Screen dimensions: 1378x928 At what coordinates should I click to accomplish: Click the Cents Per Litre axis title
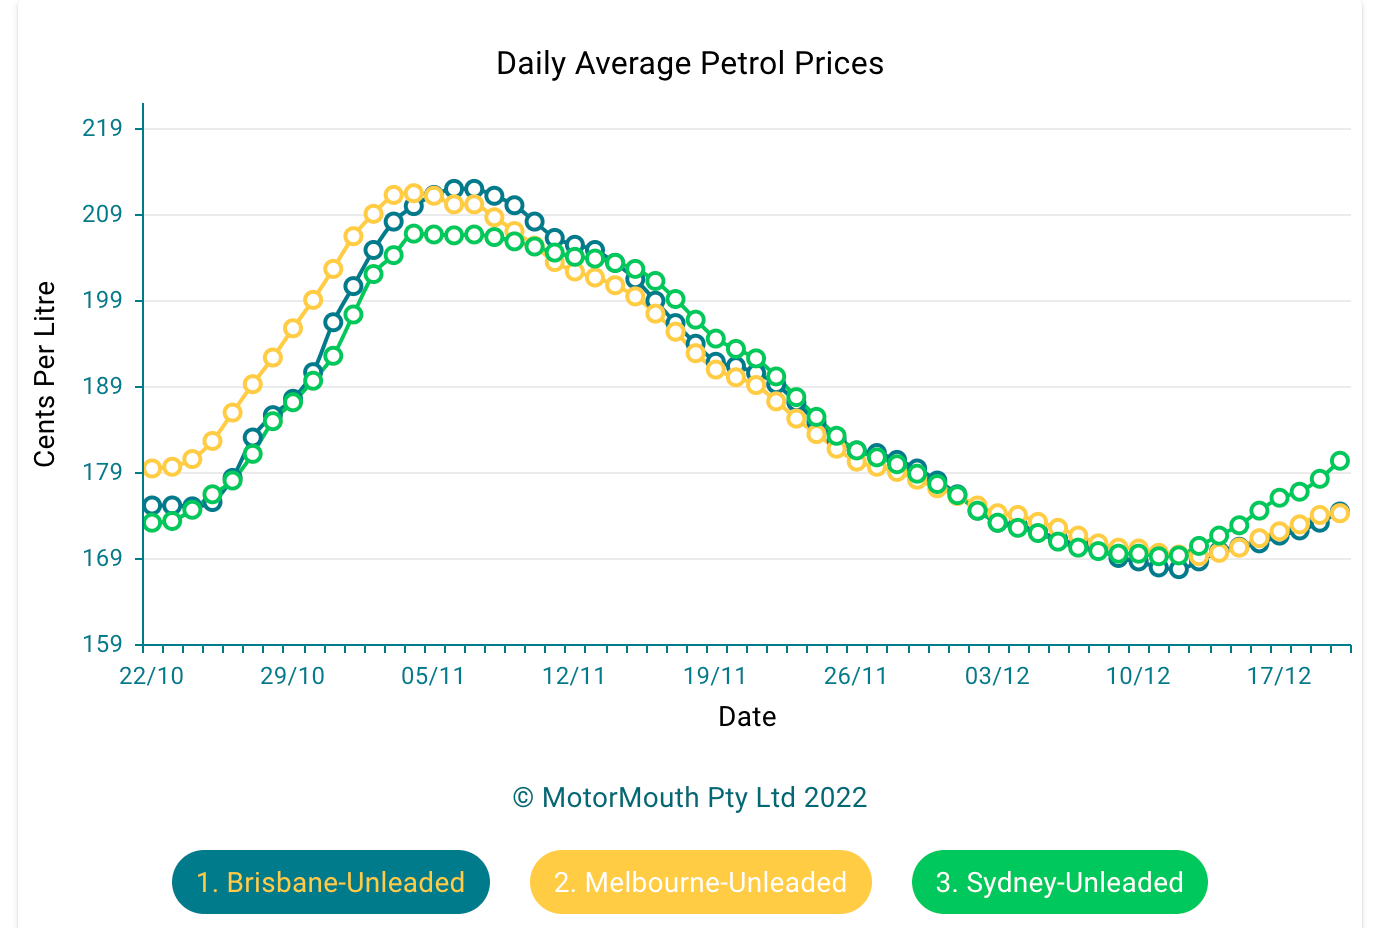pyautogui.click(x=45, y=374)
